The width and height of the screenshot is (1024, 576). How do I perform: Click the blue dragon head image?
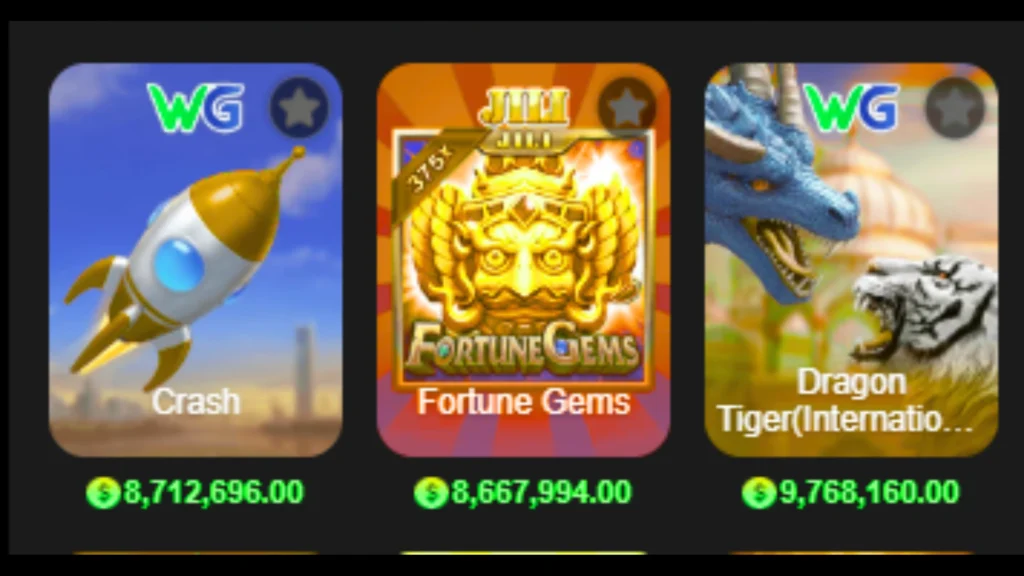tap(780, 189)
